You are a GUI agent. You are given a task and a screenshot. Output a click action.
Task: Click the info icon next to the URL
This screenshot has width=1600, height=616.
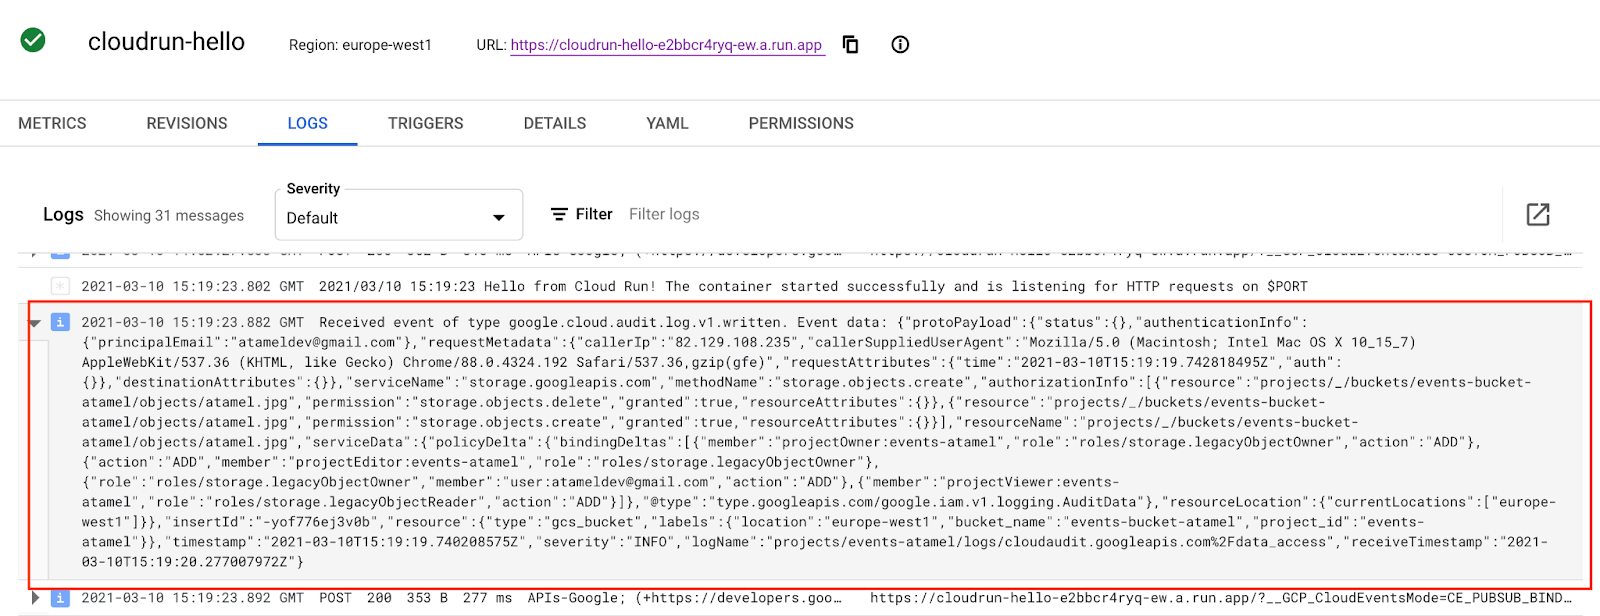coord(900,44)
